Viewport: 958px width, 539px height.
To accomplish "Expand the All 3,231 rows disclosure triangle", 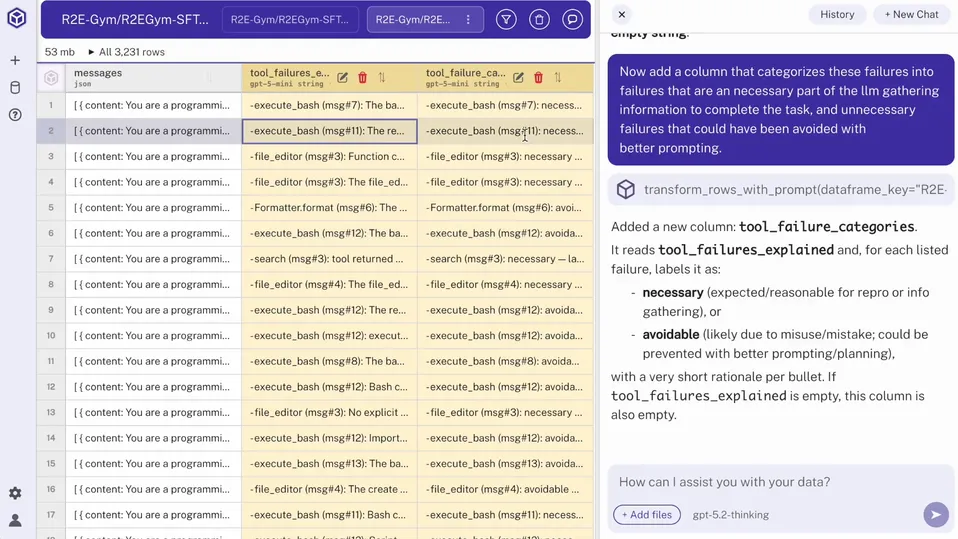I will pos(92,52).
